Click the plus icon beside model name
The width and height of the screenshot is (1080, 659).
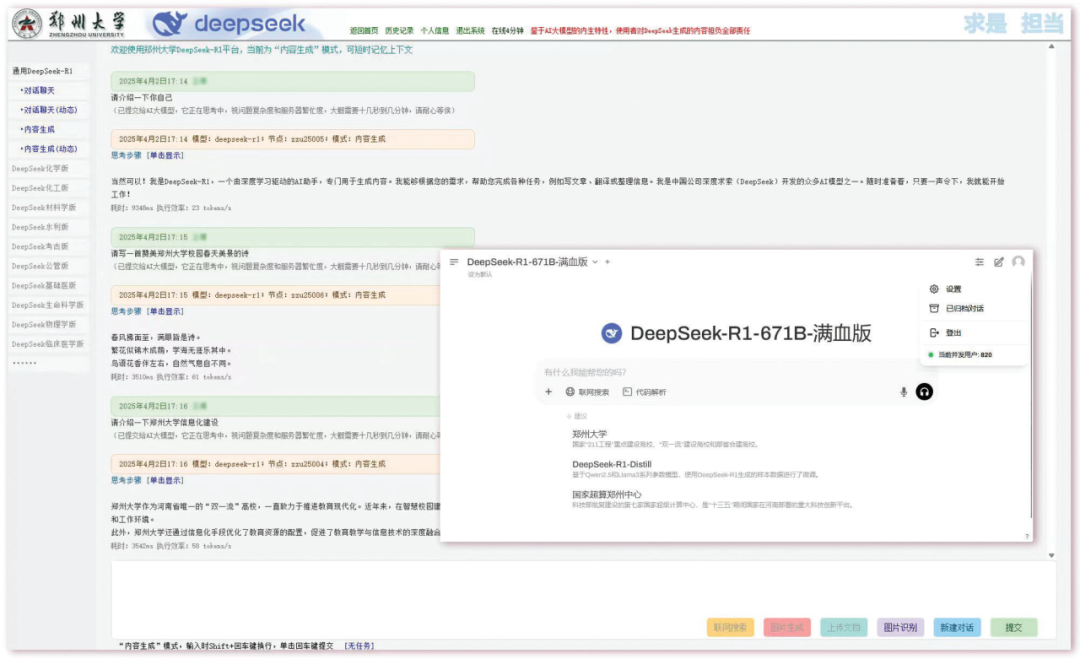[x=607, y=262]
